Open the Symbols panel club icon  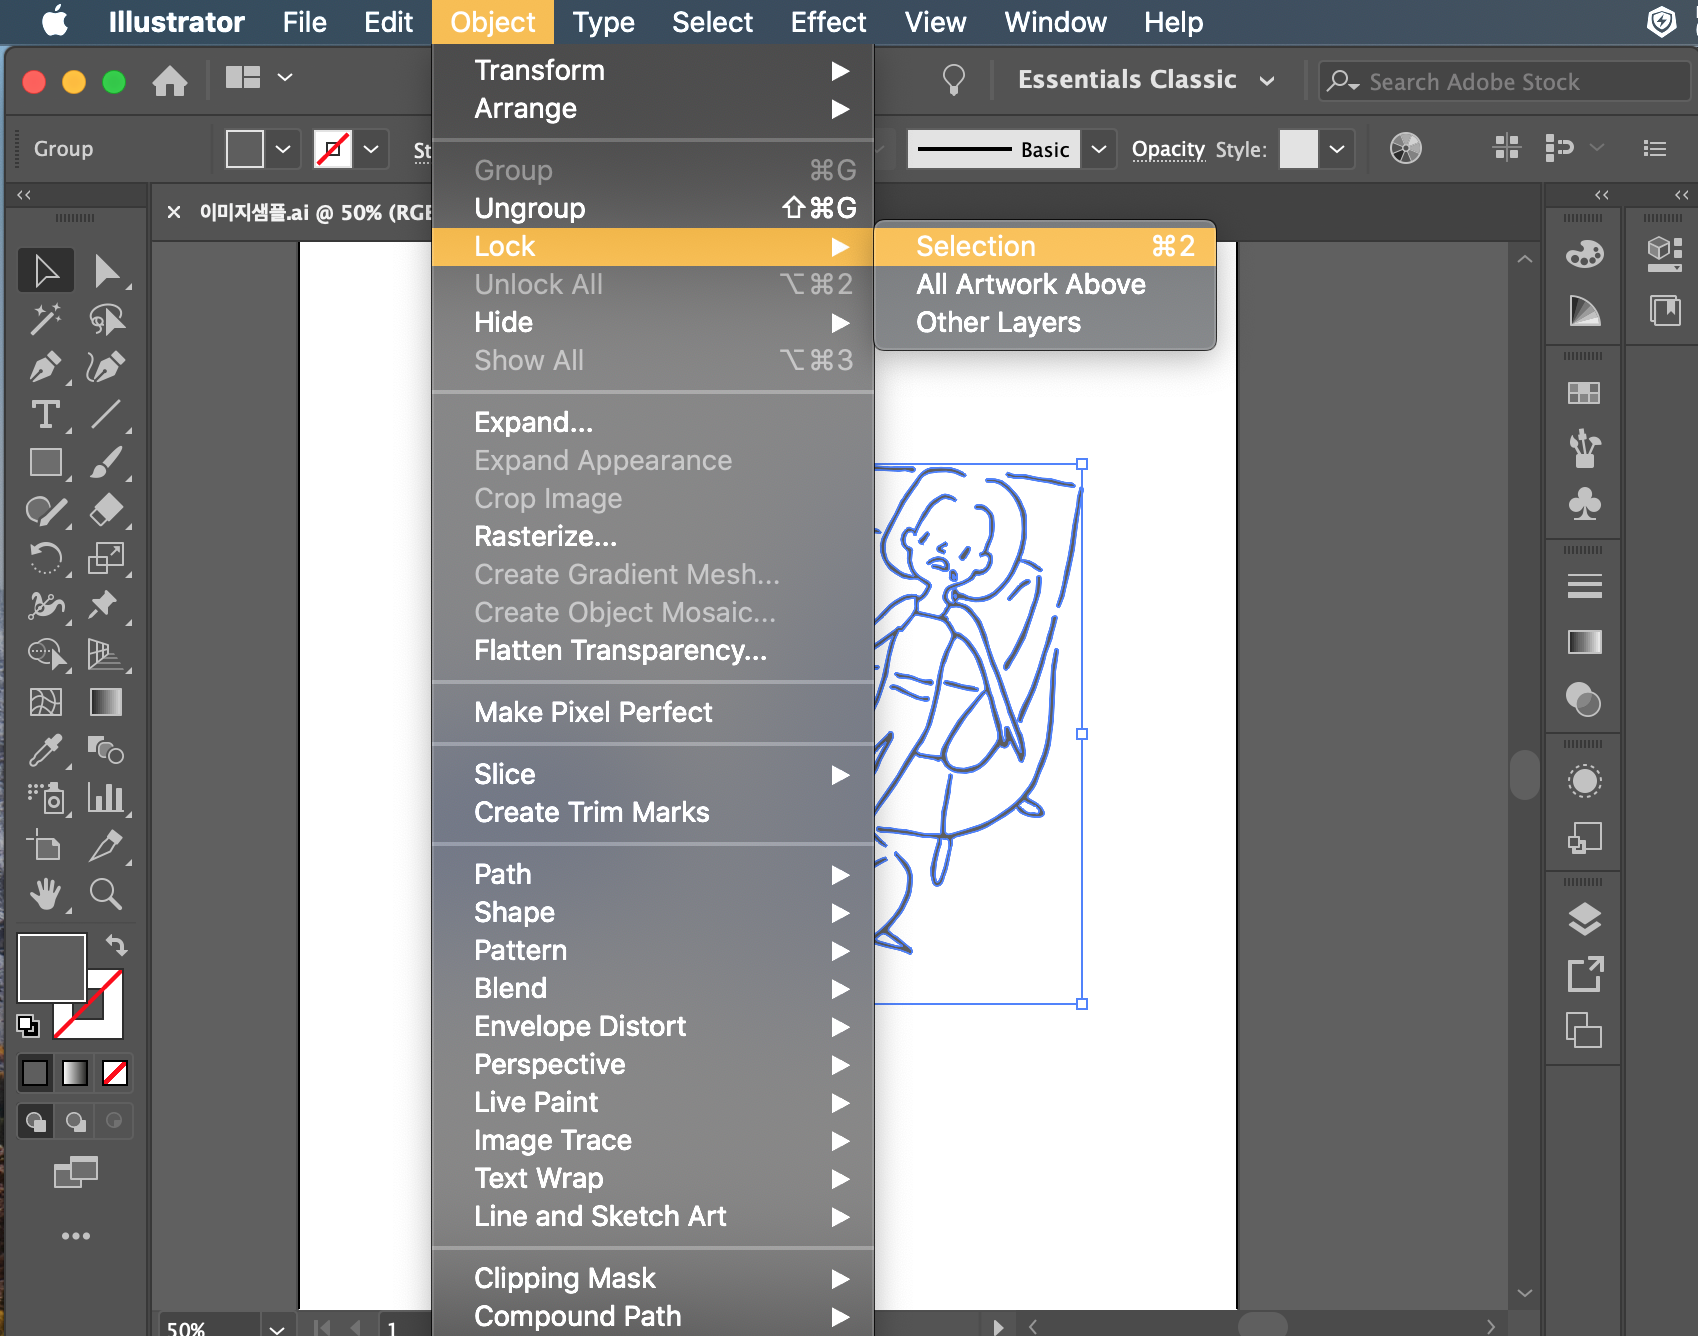(x=1584, y=503)
